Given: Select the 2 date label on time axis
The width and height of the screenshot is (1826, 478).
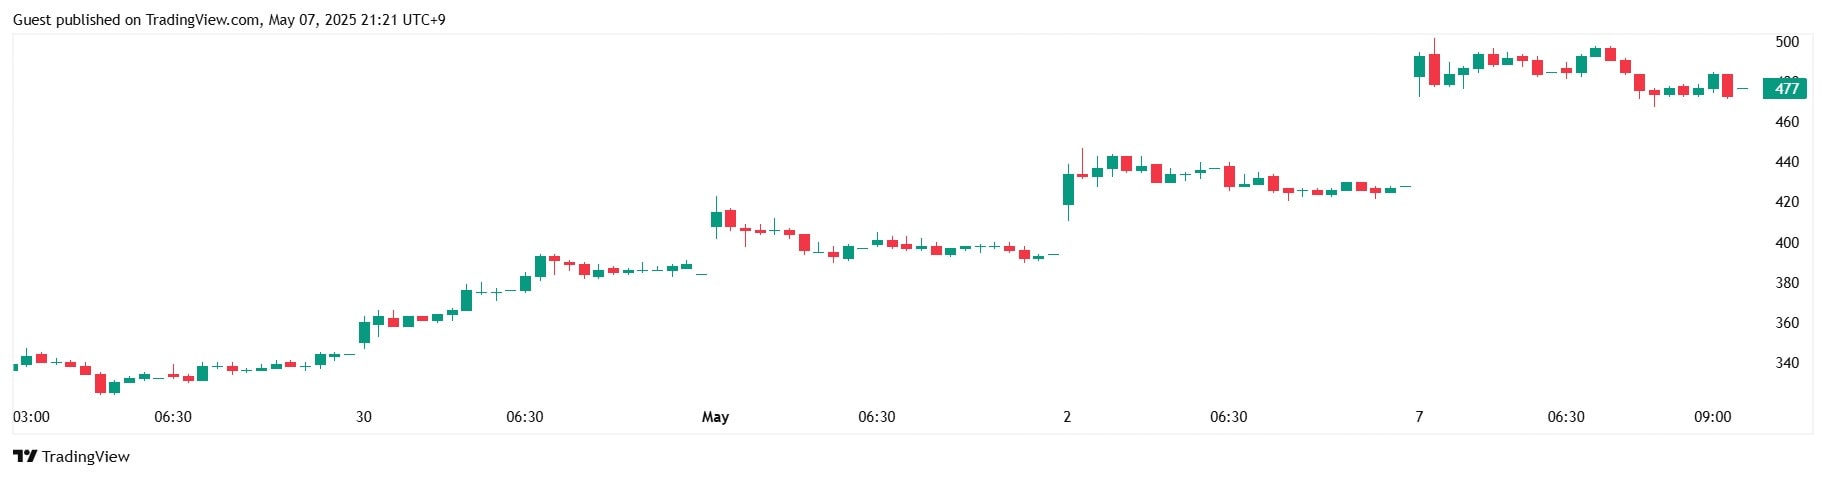Looking at the screenshot, I should click(x=1067, y=417).
